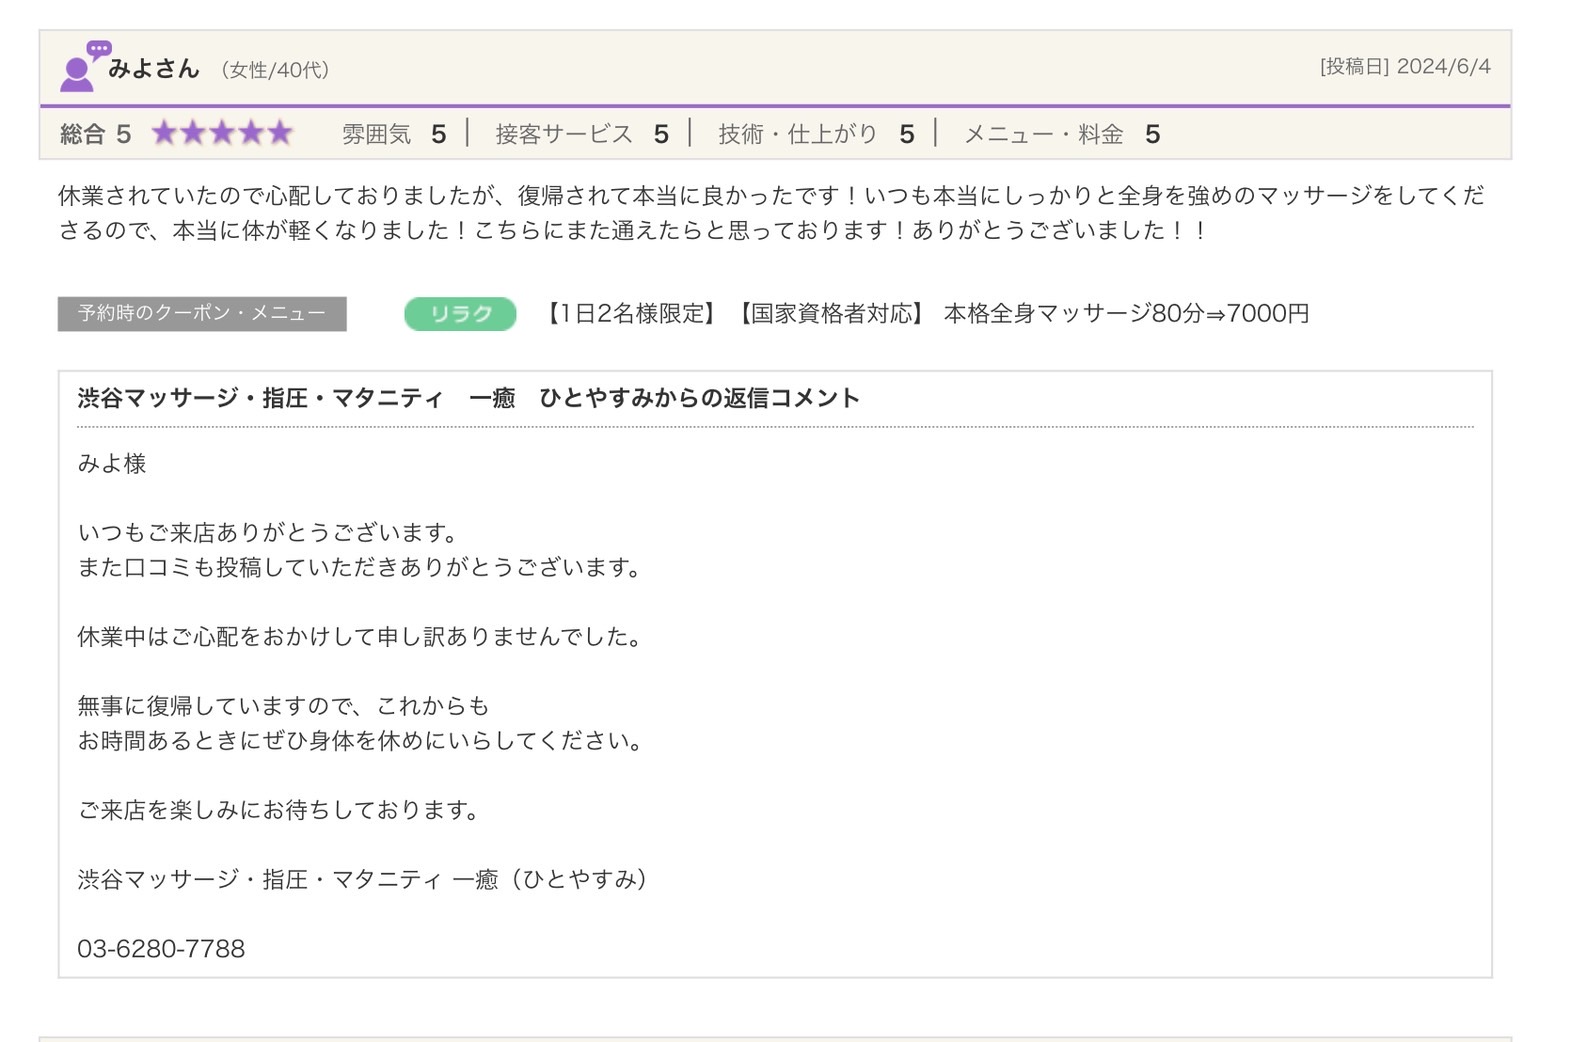Click the phone number 03-6280-7788
The width and height of the screenshot is (1571, 1042).
[x=161, y=949]
